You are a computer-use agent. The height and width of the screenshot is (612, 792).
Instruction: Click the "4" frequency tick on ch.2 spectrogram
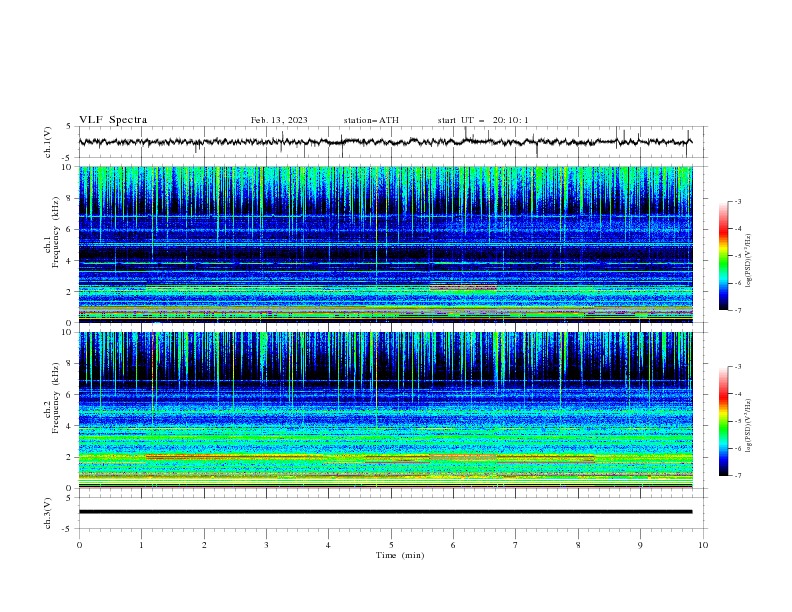click(70, 426)
